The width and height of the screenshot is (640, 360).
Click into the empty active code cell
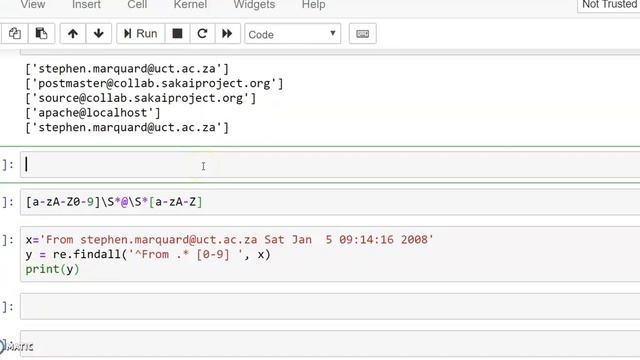point(330,164)
